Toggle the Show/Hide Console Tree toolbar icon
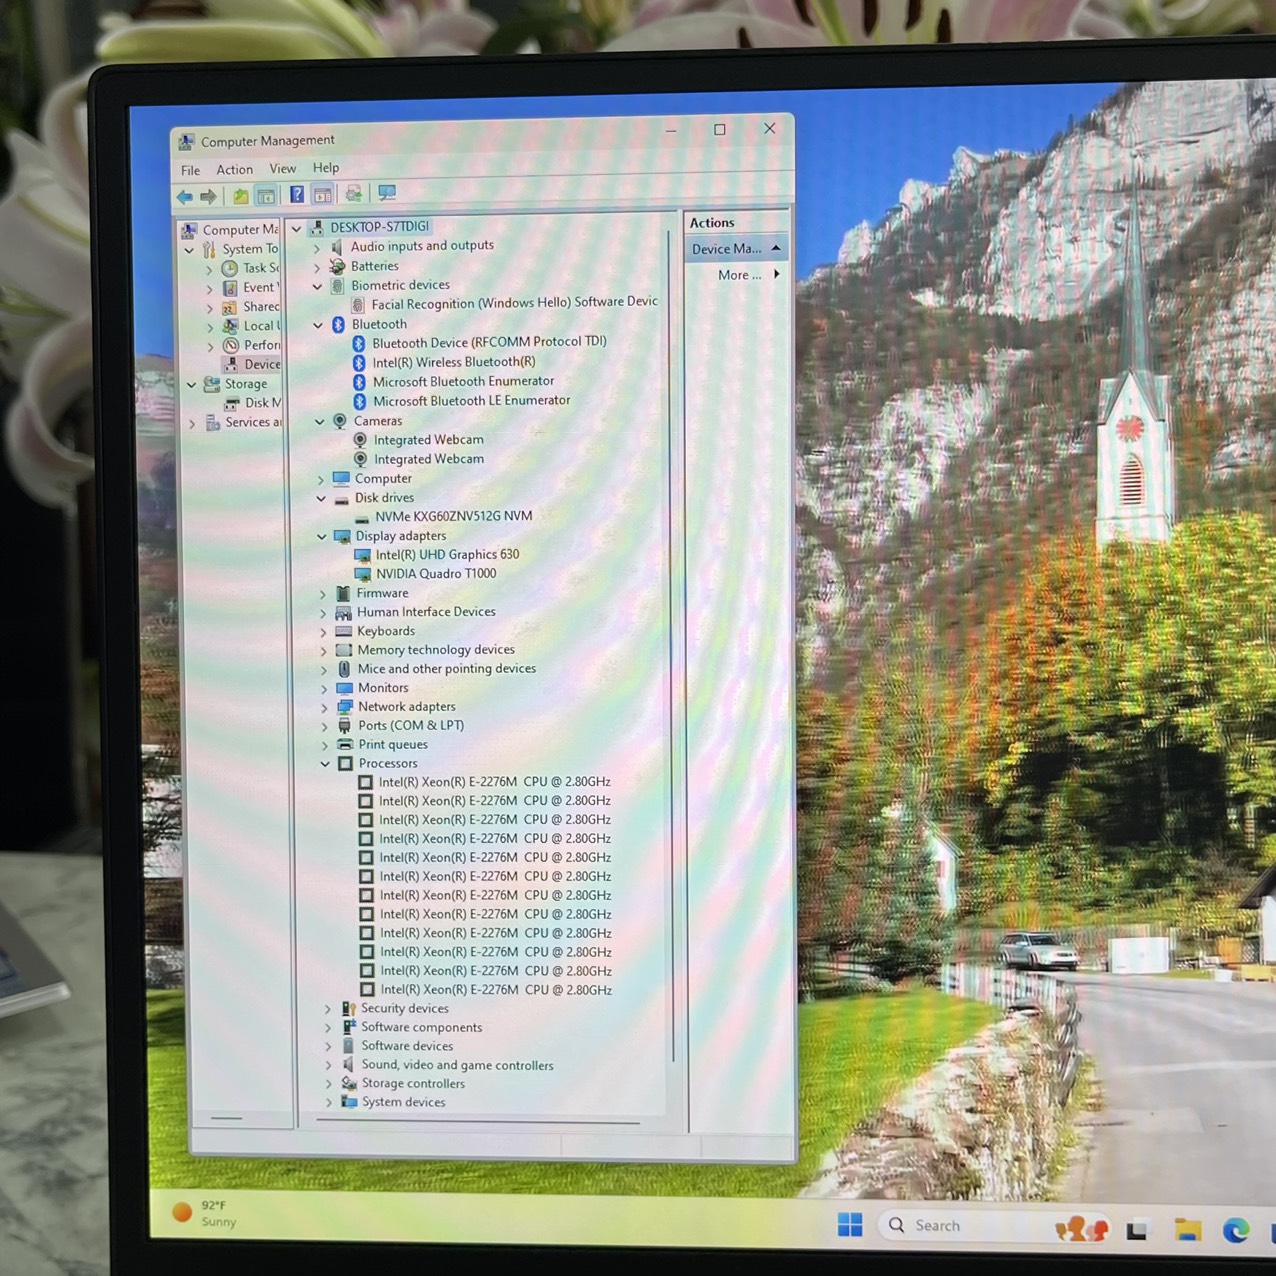Screen dimensions: 1276x1276 click(266, 196)
